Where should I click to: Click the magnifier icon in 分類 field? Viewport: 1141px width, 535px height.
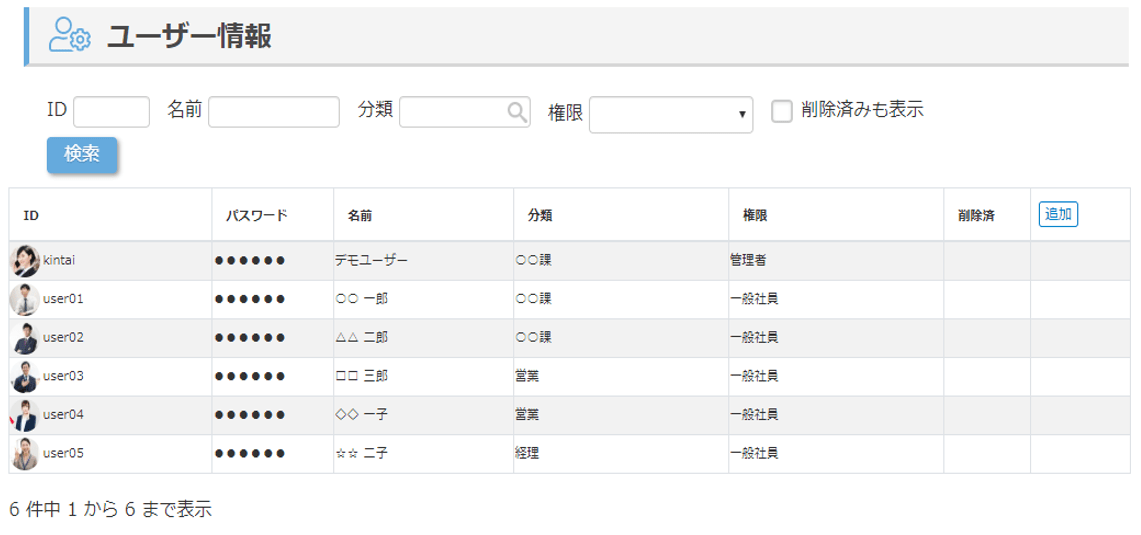point(517,112)
